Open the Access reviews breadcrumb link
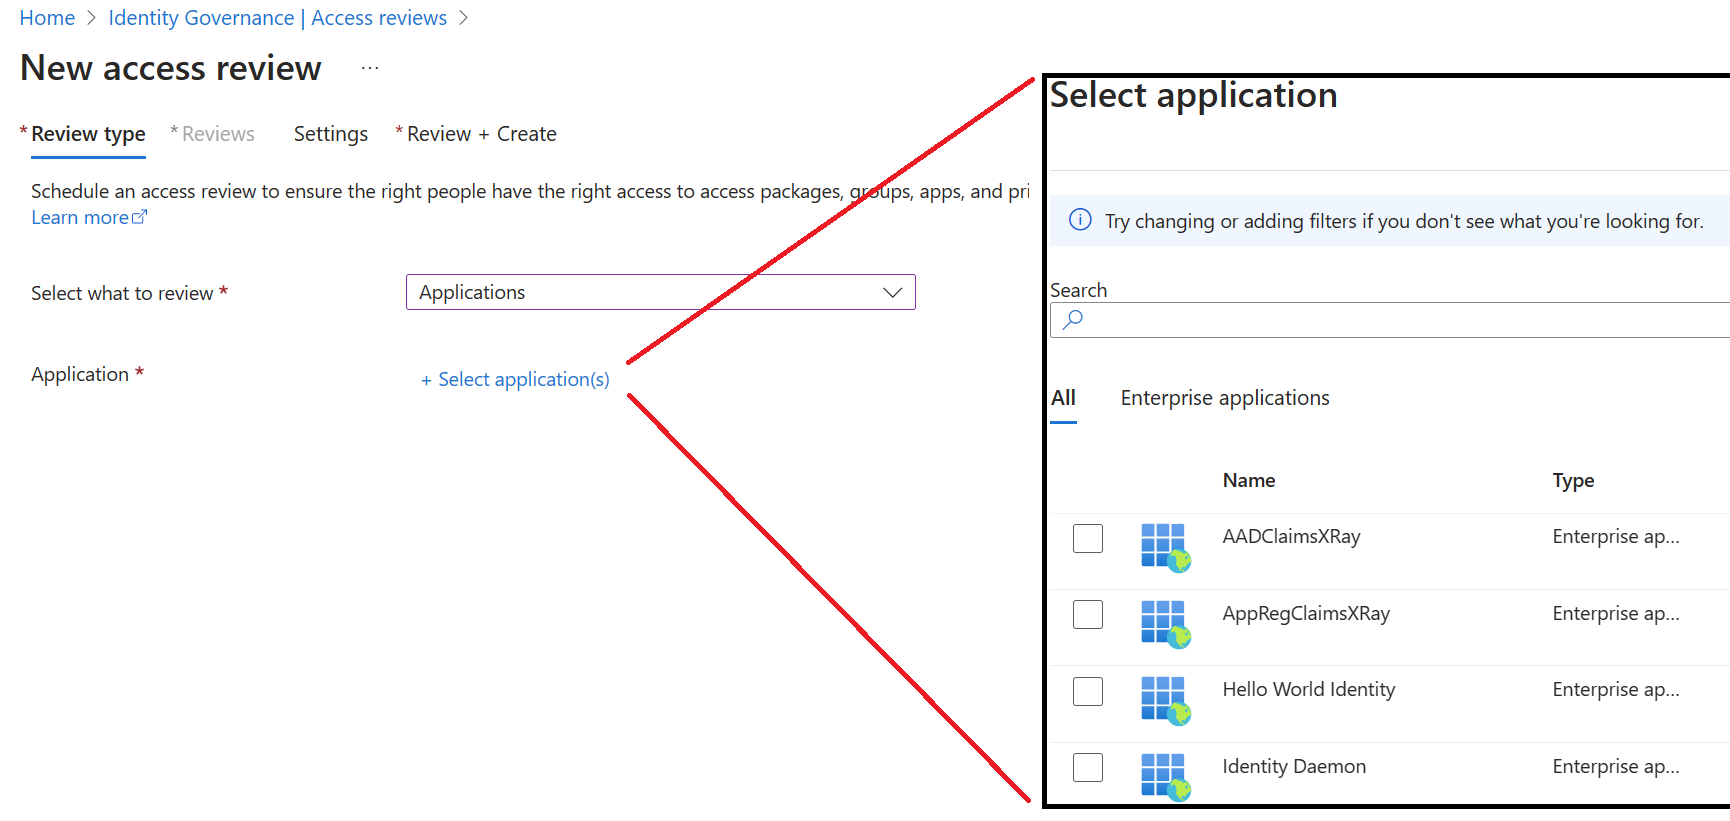 tap(379, 18)
